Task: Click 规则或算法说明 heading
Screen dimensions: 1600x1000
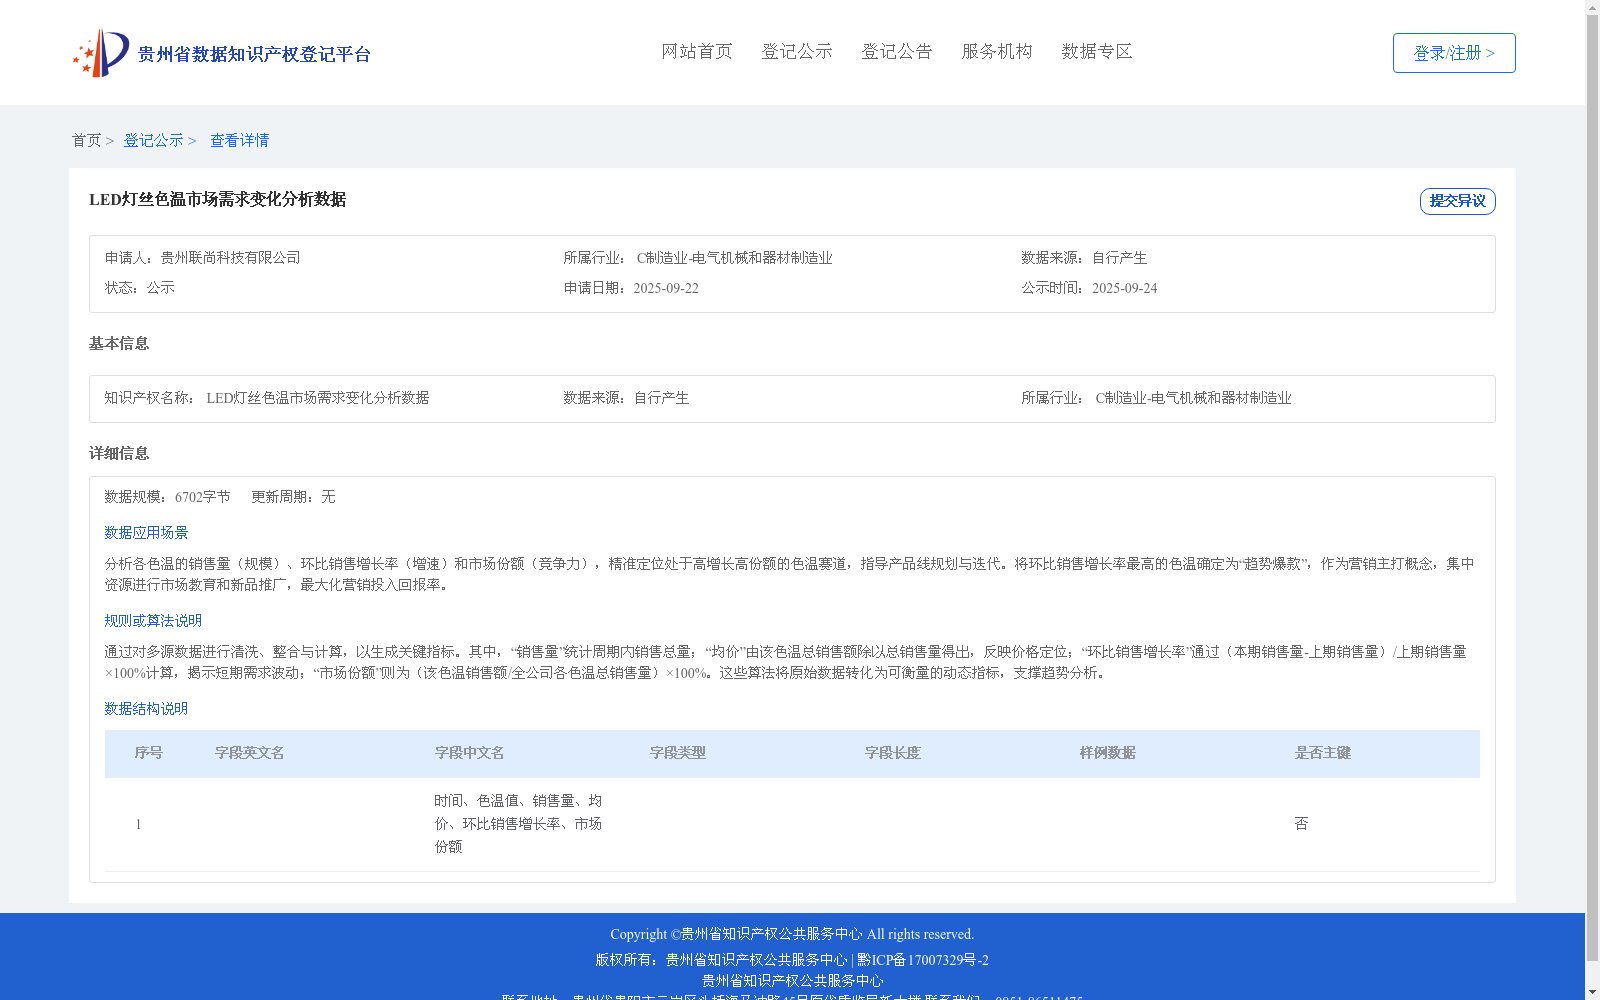Action: [153, 621]
